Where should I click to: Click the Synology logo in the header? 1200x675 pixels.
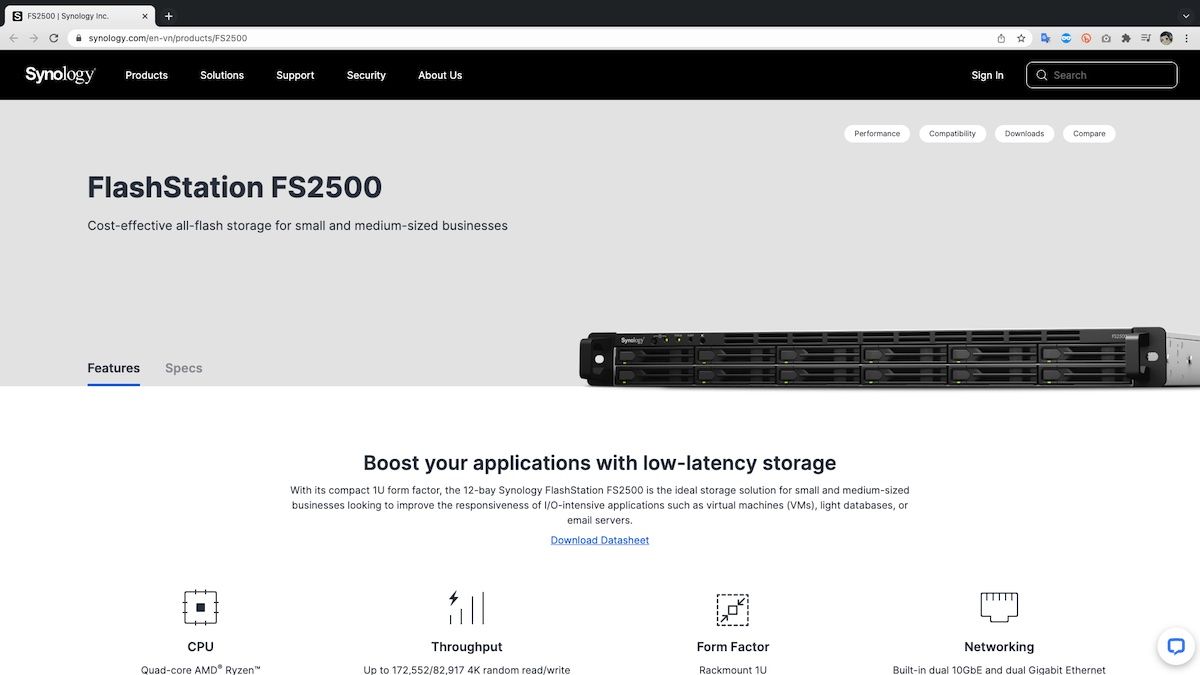click(60, 75)
